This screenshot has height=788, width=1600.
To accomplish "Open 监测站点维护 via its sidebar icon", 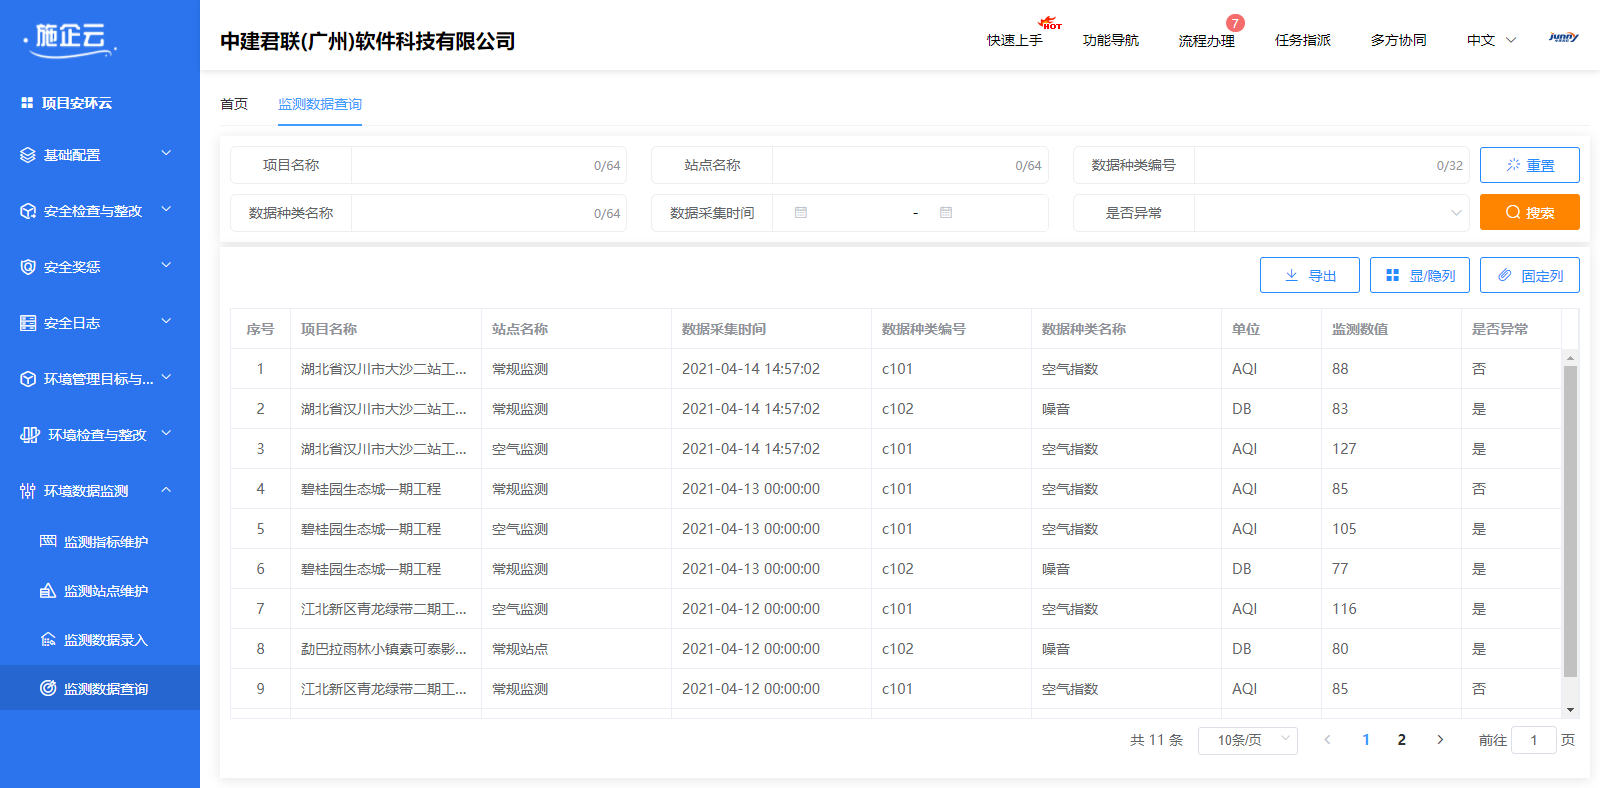I will (x=48, y=590).
